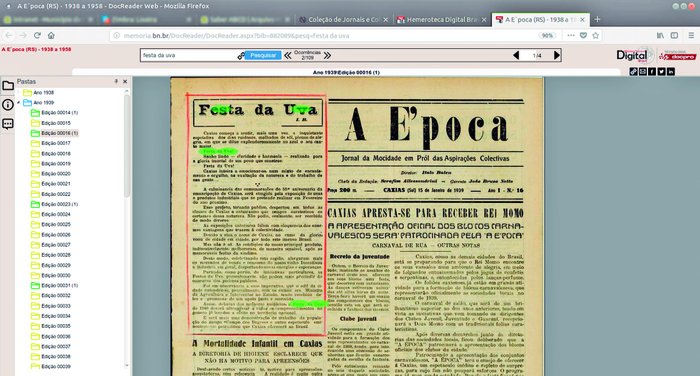The width and height of the screenshot is (700, 376).
Task: Open the information panel icon
Action: pos(8,104)
